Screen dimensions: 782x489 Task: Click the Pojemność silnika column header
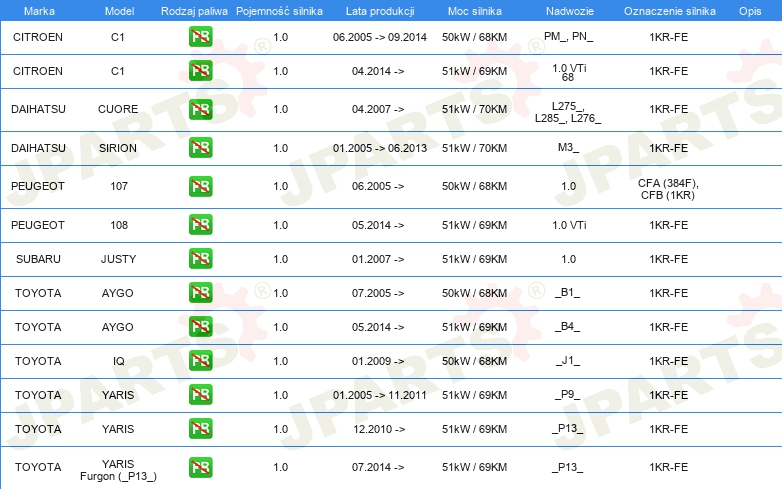[279, 11]
